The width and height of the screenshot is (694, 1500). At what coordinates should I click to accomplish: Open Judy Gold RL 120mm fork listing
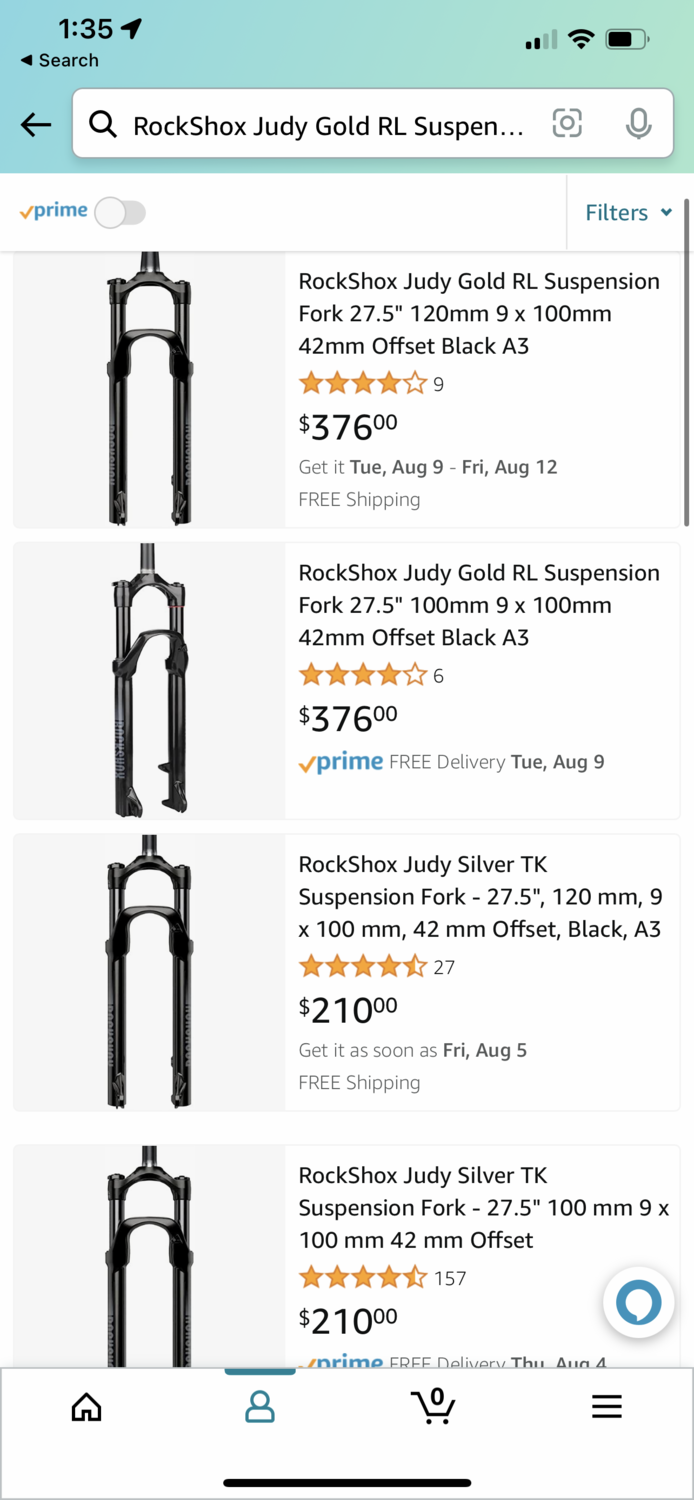(x=479, y=313)
